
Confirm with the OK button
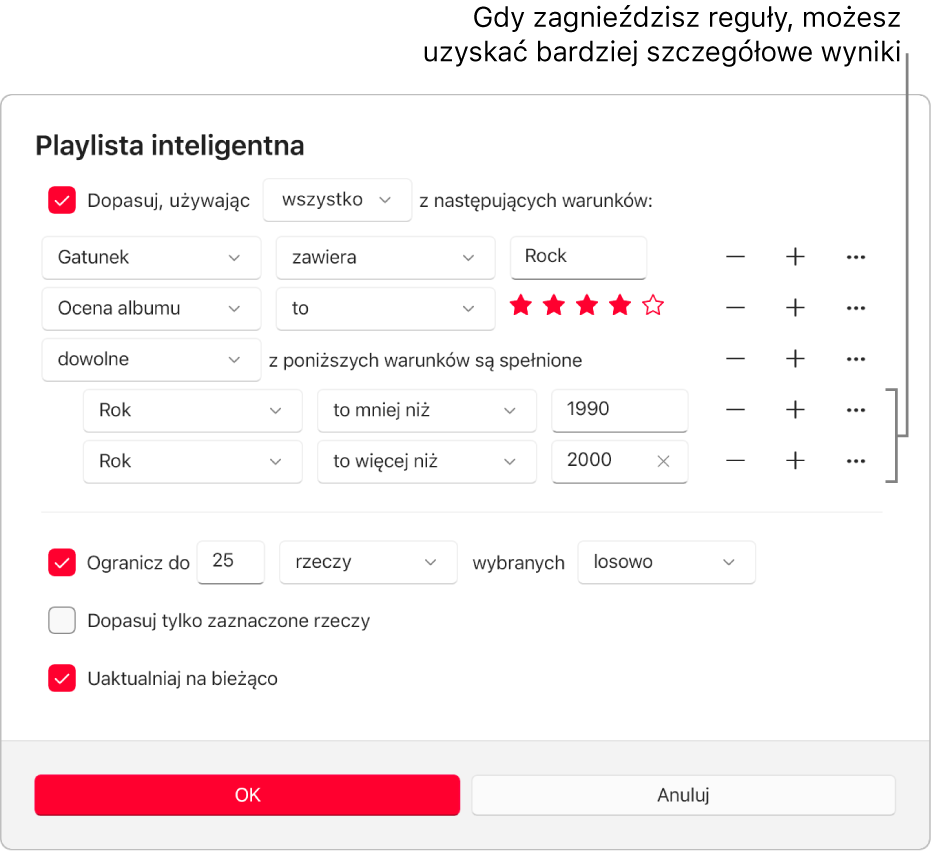247,795
